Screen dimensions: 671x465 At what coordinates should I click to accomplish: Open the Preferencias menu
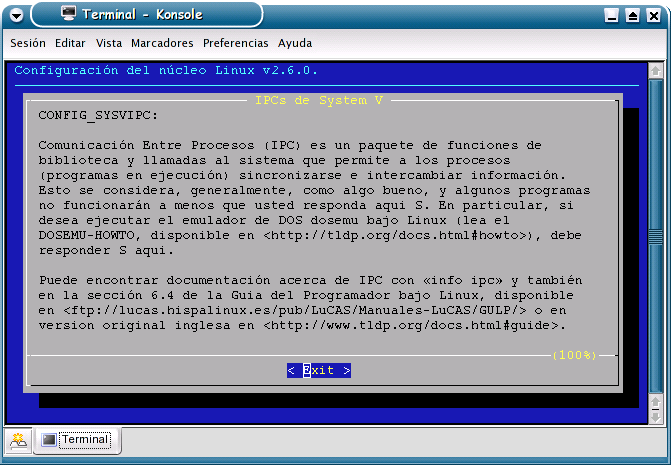(x=236, y=43)
